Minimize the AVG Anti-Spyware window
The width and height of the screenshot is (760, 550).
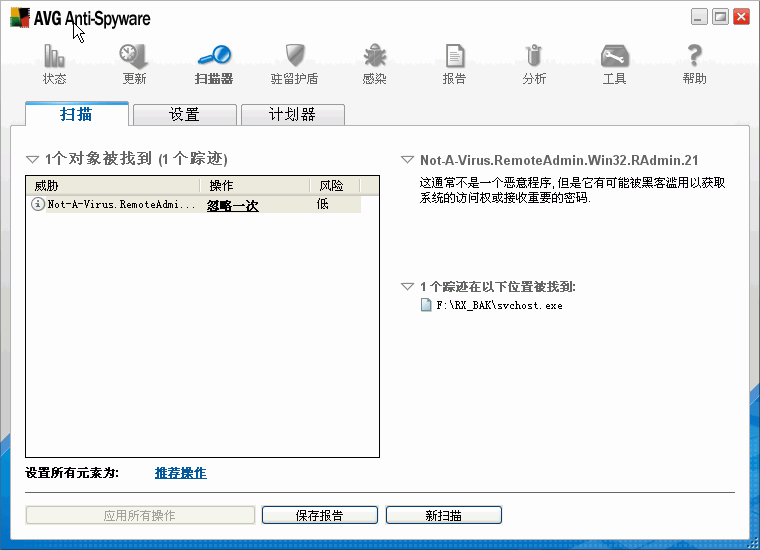point(699,17)
